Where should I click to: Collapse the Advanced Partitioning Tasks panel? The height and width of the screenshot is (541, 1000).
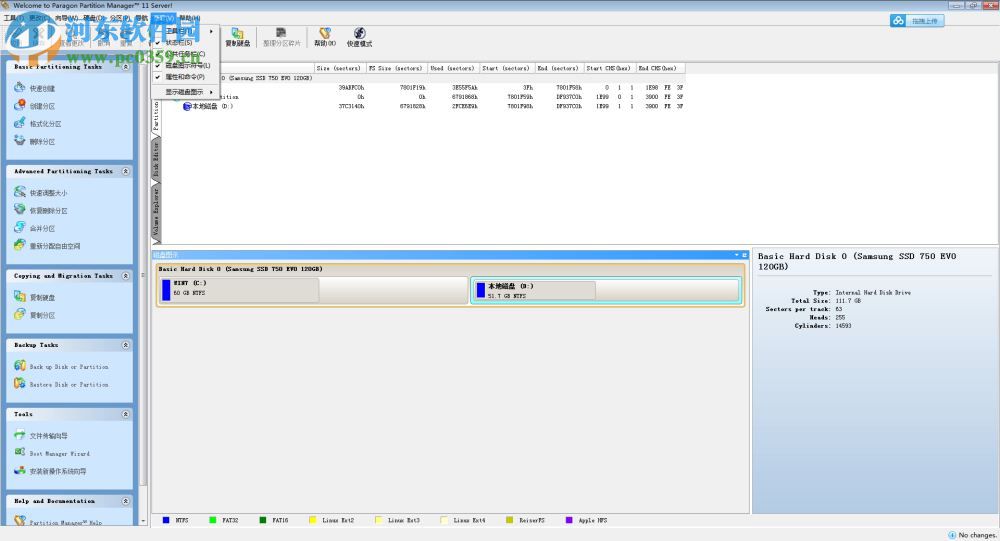(x=126, y=171)
